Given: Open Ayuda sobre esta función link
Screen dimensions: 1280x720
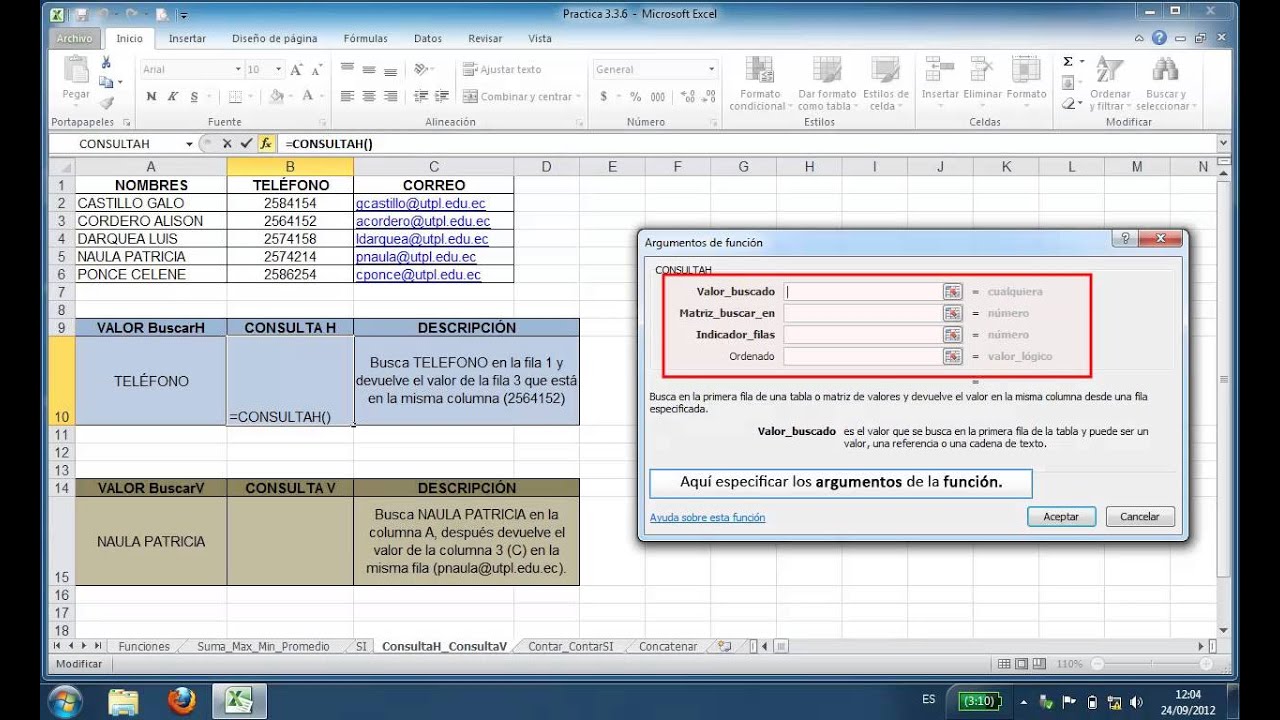Looking at the screenshot, I should click(x=707, y=518).
